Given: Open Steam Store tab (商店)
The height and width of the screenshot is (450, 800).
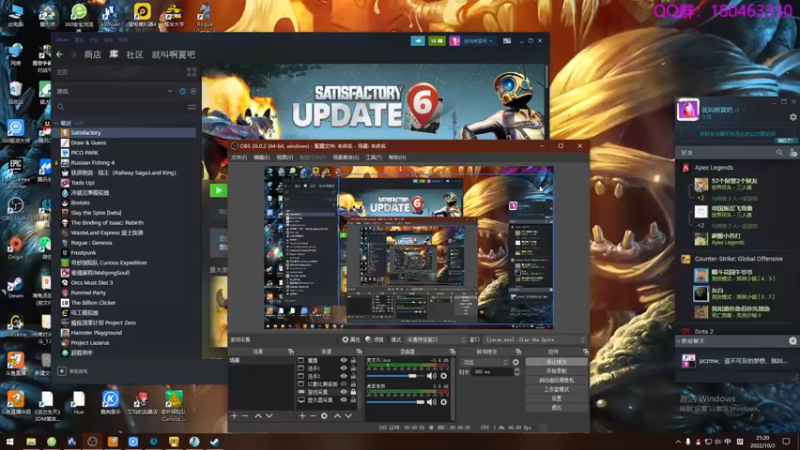Looking at the screenshot, I should pos(92,55).
